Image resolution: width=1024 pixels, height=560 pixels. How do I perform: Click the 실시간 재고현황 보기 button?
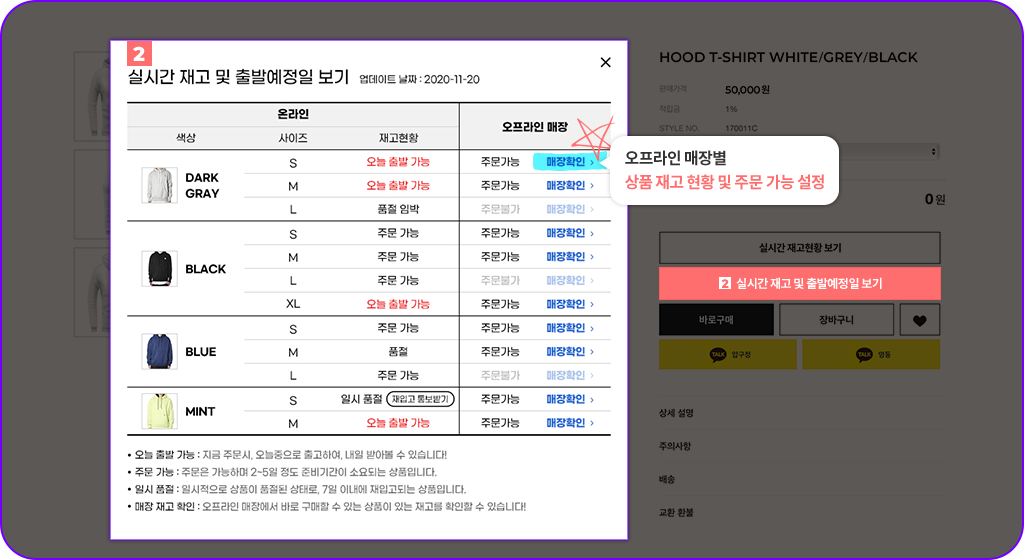(800, 248)
